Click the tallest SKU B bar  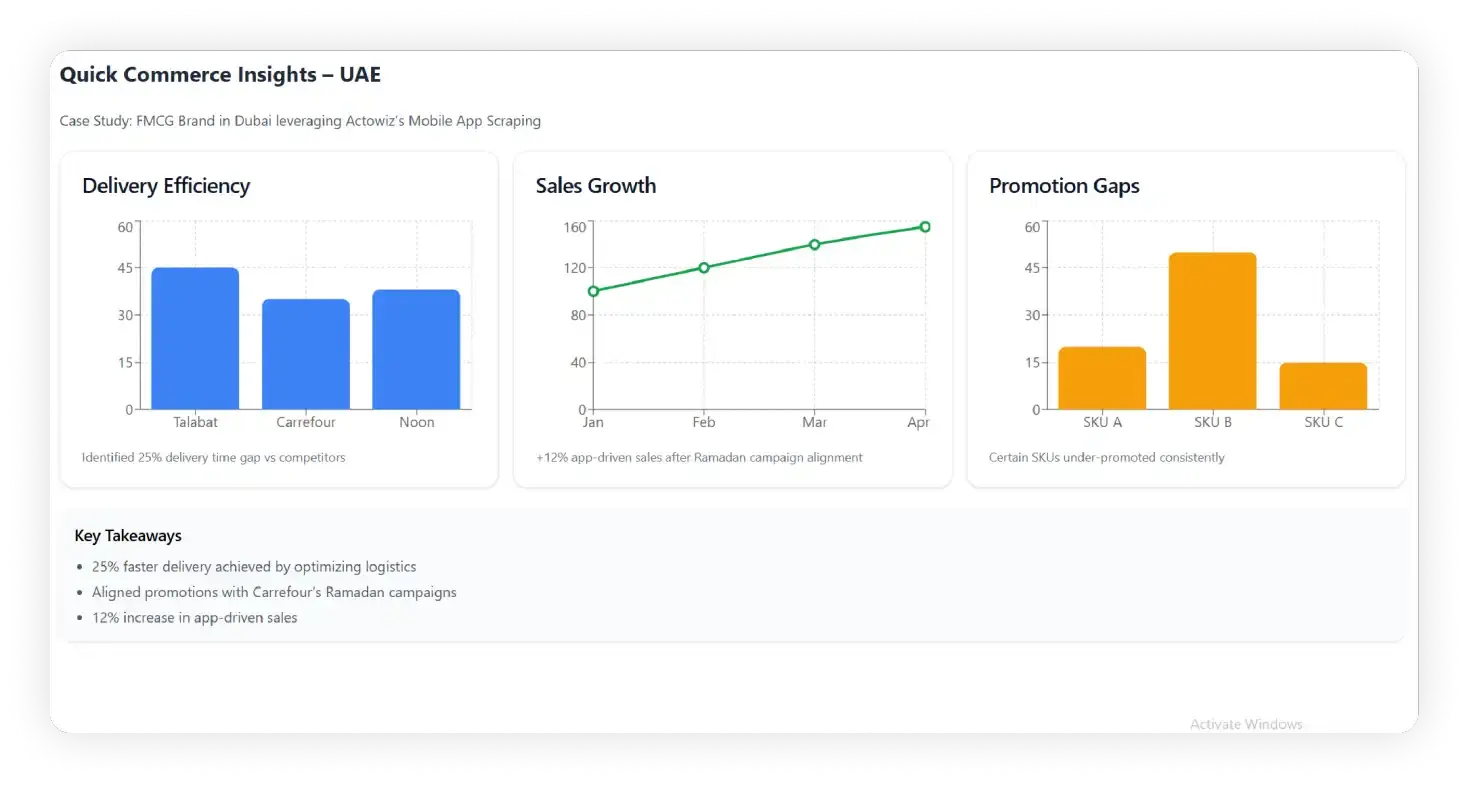pos(1212,331)
